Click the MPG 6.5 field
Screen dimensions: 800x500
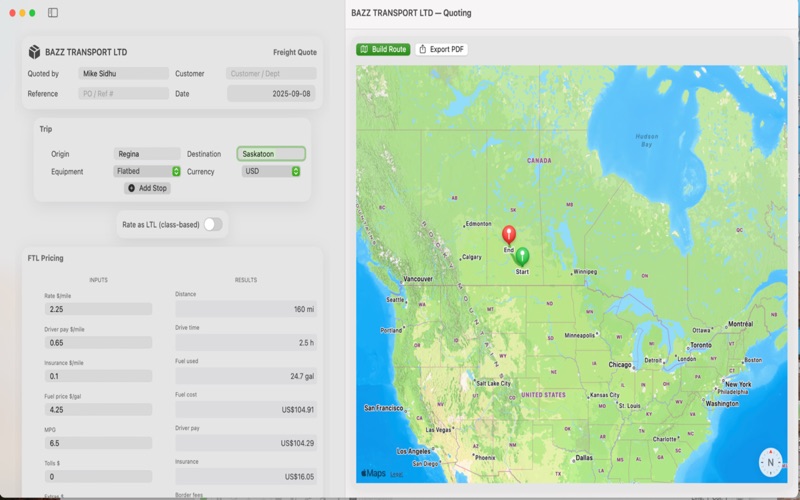tap(98, 443)
